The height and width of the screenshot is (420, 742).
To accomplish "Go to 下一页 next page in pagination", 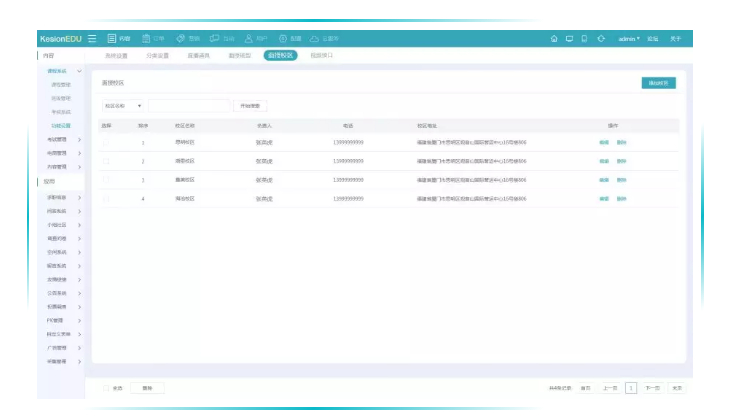I will (x=652, y=388).
